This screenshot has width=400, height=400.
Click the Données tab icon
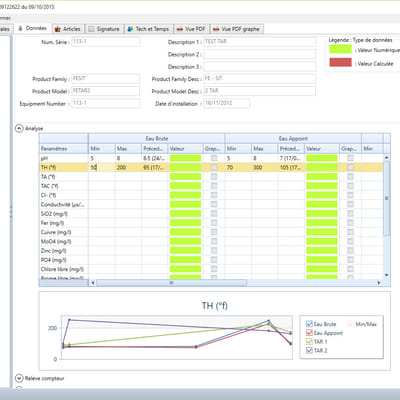(x=20, y=28)
